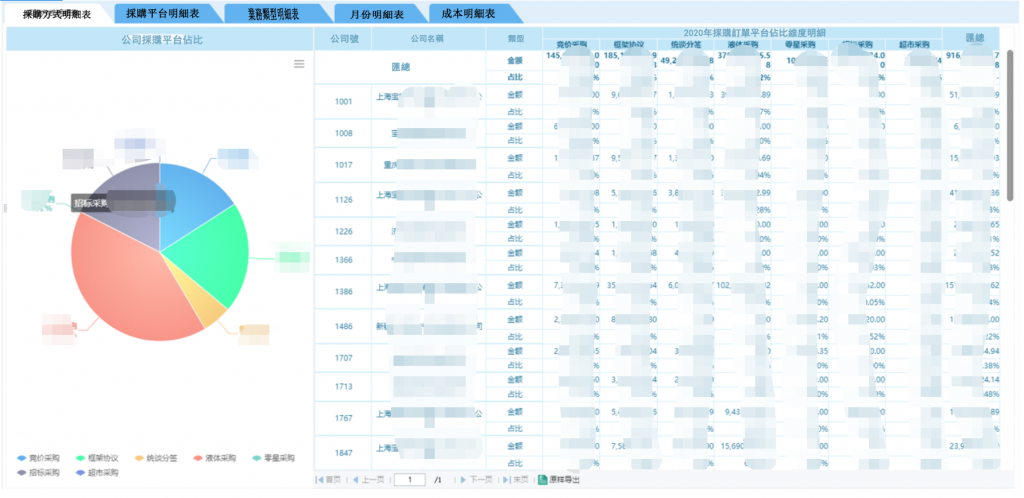Image resolution: width=1024 pixels, height=498 pixels.
Task: Select company number 1713 cell
Action: 343,386
